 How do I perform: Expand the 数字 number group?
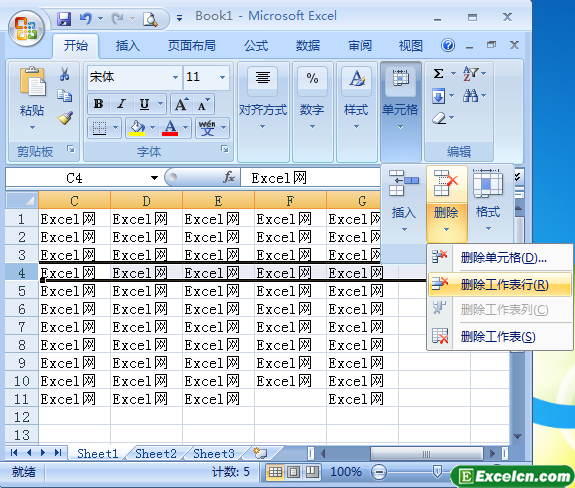pyautogui.click(x=312, y=112)
